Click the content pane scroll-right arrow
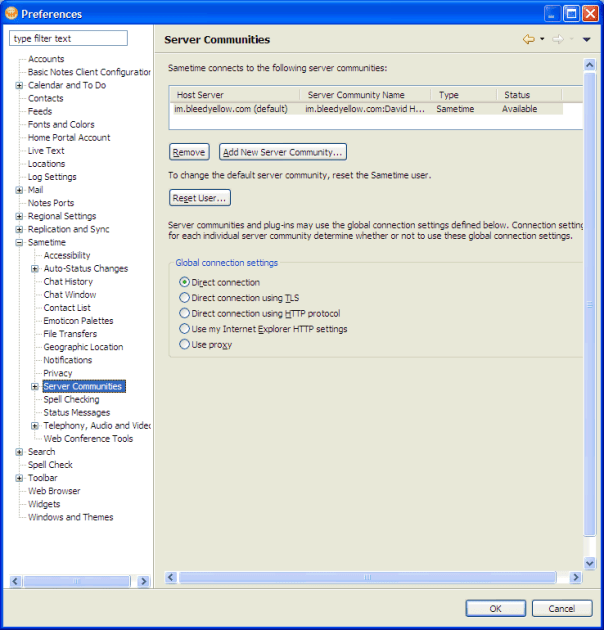The width and height of the screenshot is (604, 630). (575, 577)
